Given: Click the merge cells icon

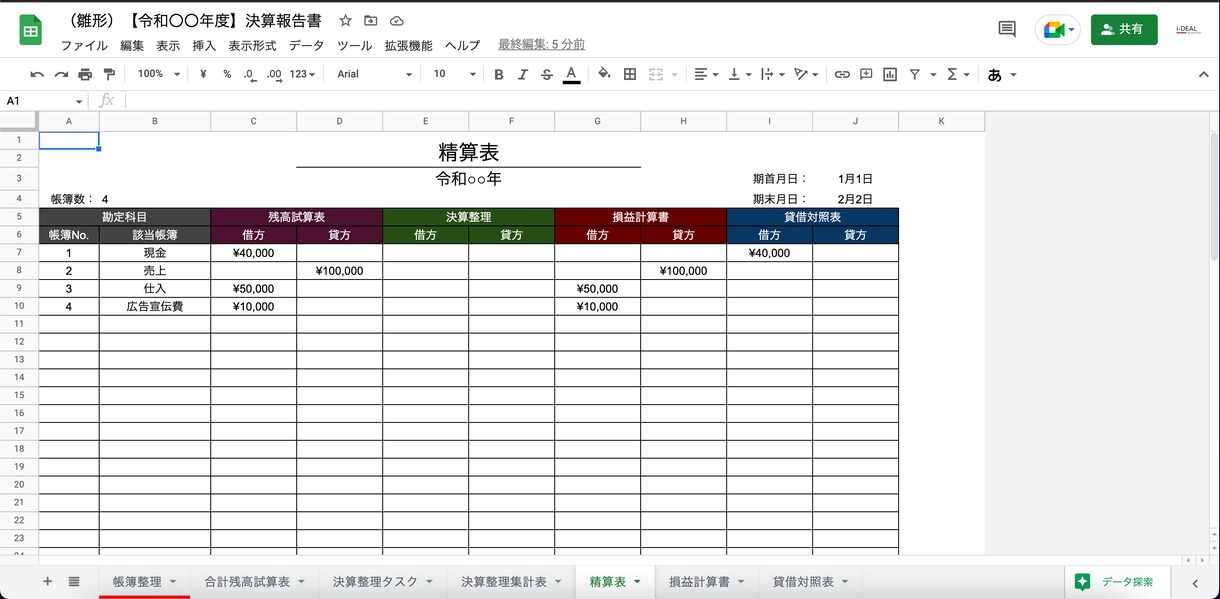Looking at the screenshot, I should point(656,74).
